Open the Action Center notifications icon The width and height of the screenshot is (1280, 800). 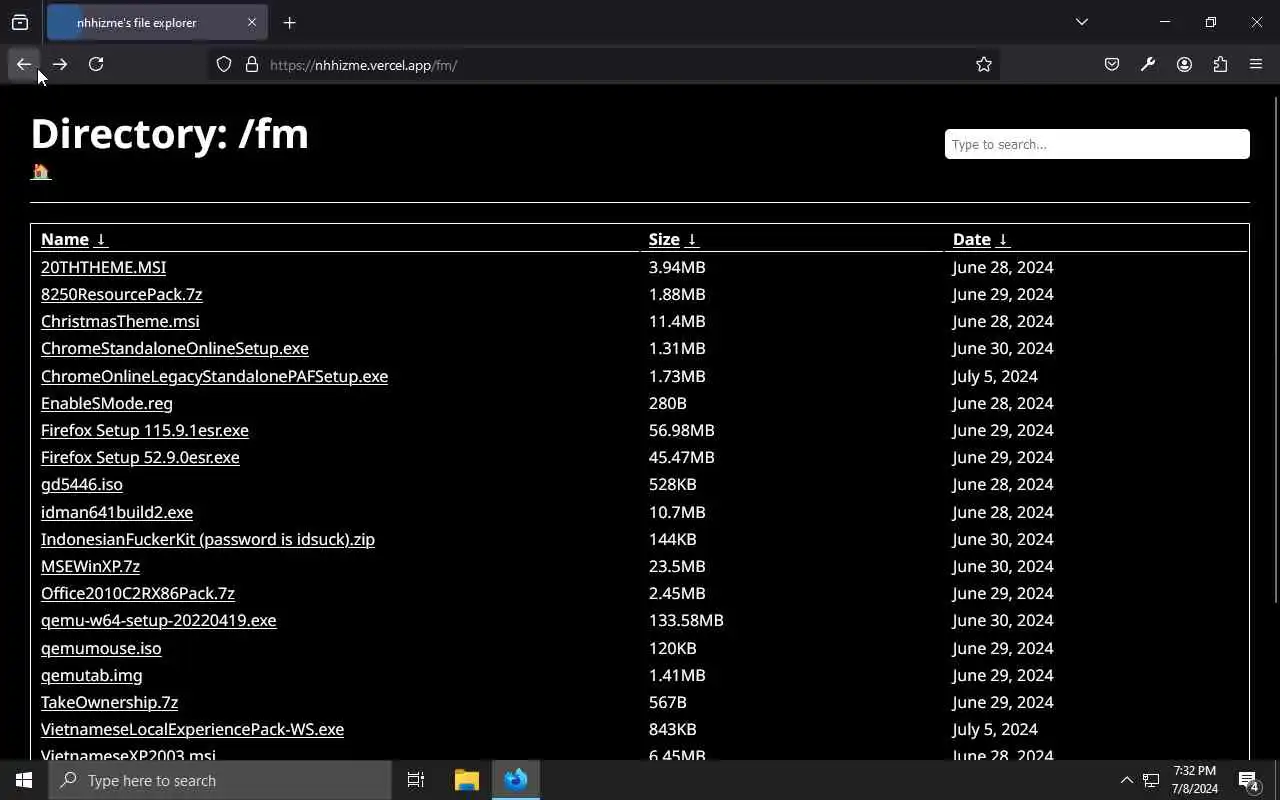[1248, 780]
